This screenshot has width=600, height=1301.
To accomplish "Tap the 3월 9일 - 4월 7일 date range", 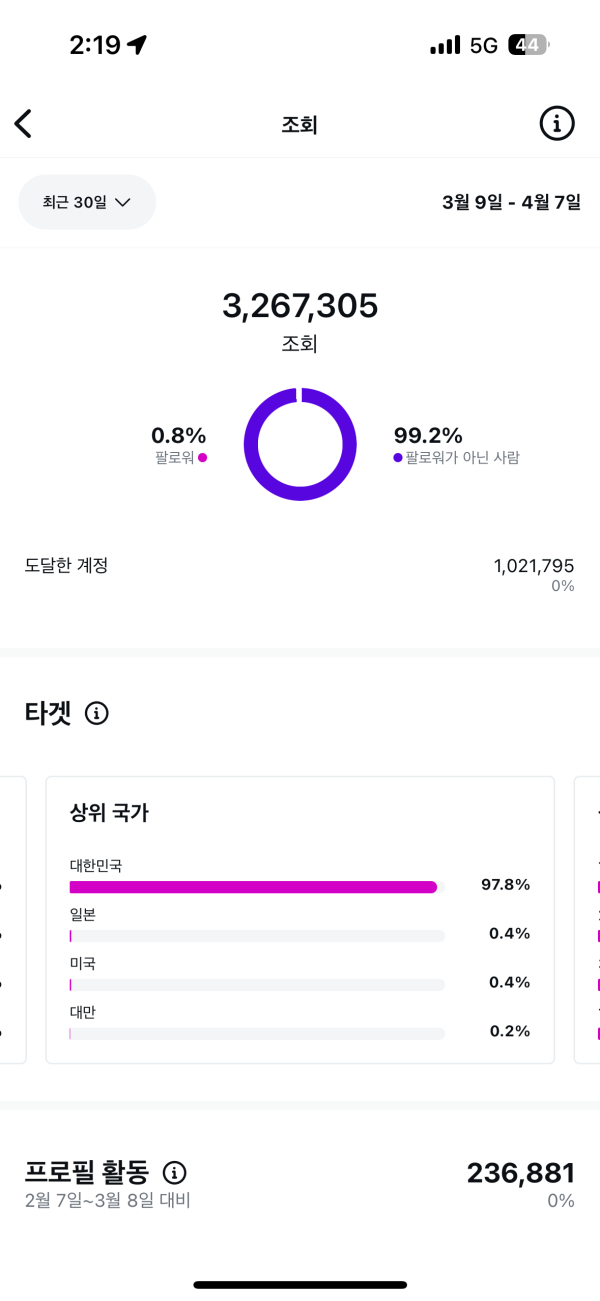I will (511, 202).
